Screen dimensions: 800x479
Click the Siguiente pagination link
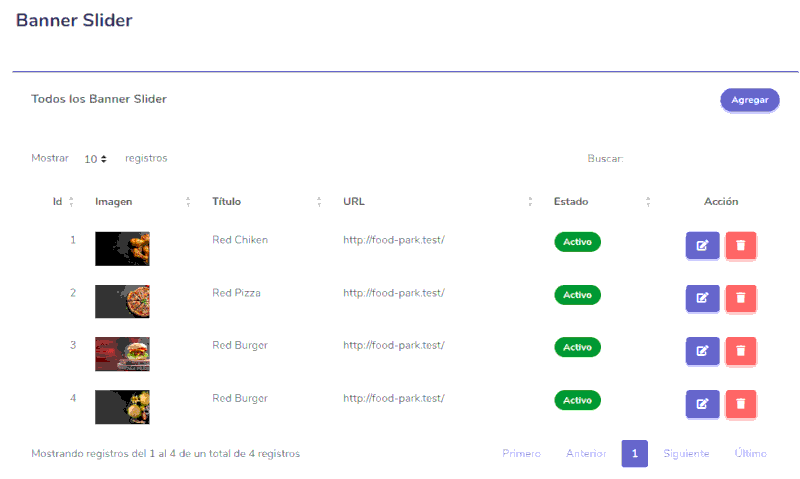coord(686,453)
